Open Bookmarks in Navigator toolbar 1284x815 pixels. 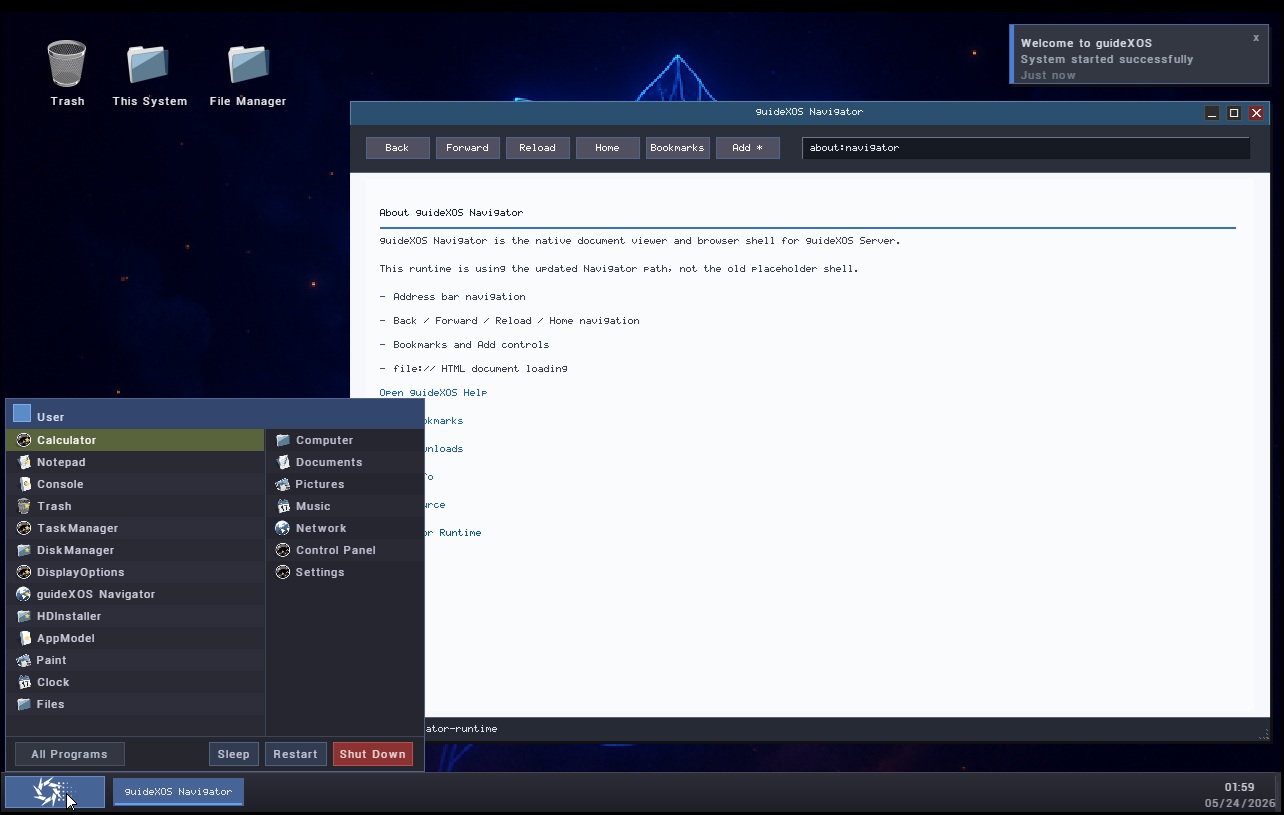tap(677, 148)
